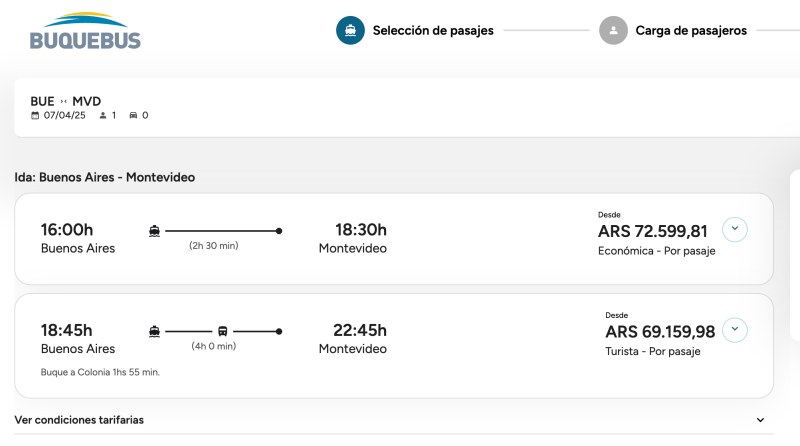The image size is (800, 446).
Task: Click the ferry icon on the 18:45h trip
Action: pos(154,330)
